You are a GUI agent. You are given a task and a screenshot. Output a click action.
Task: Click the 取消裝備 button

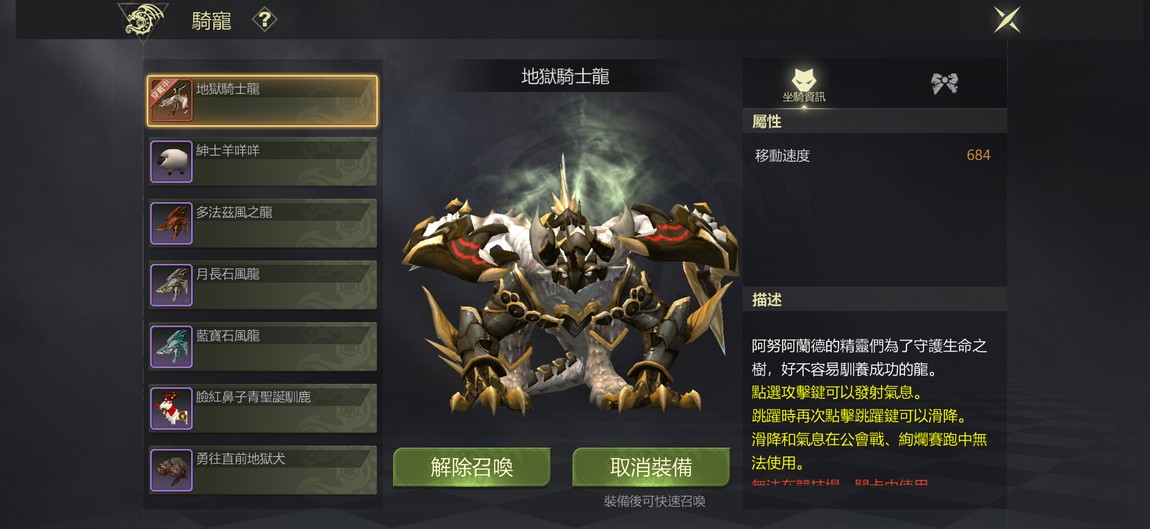(x=651, y=467)
